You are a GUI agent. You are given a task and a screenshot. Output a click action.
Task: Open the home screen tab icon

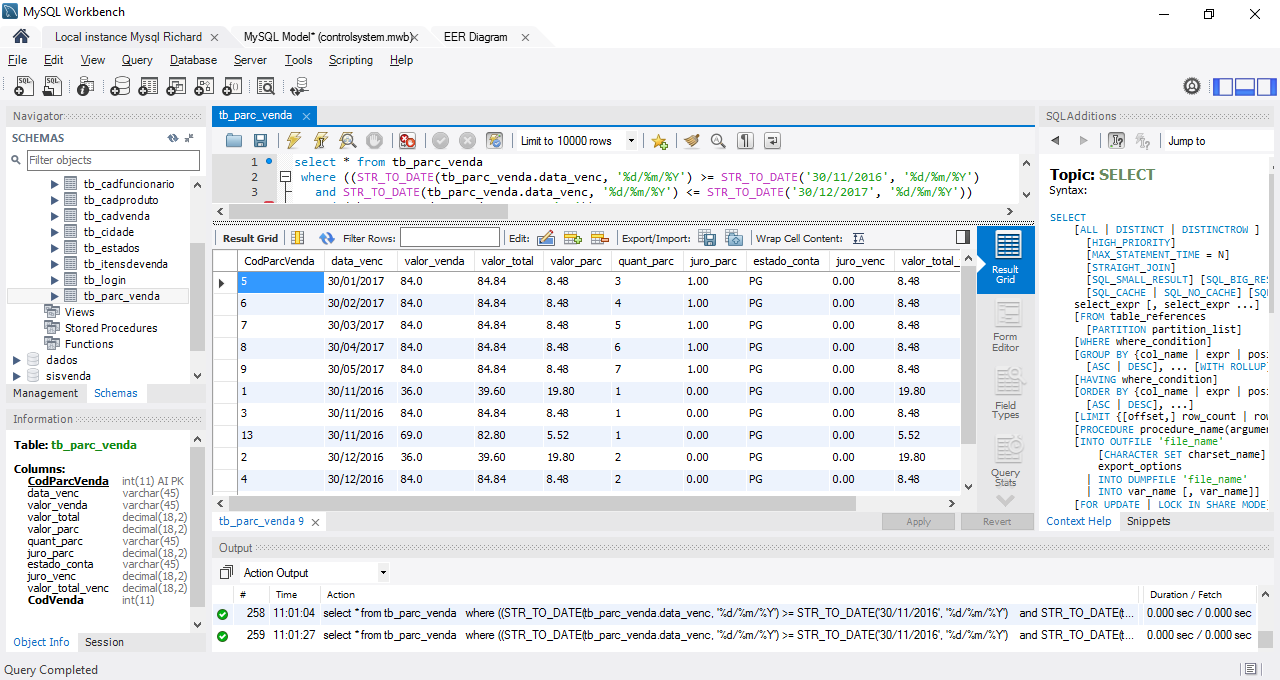[x=20, y=37]
